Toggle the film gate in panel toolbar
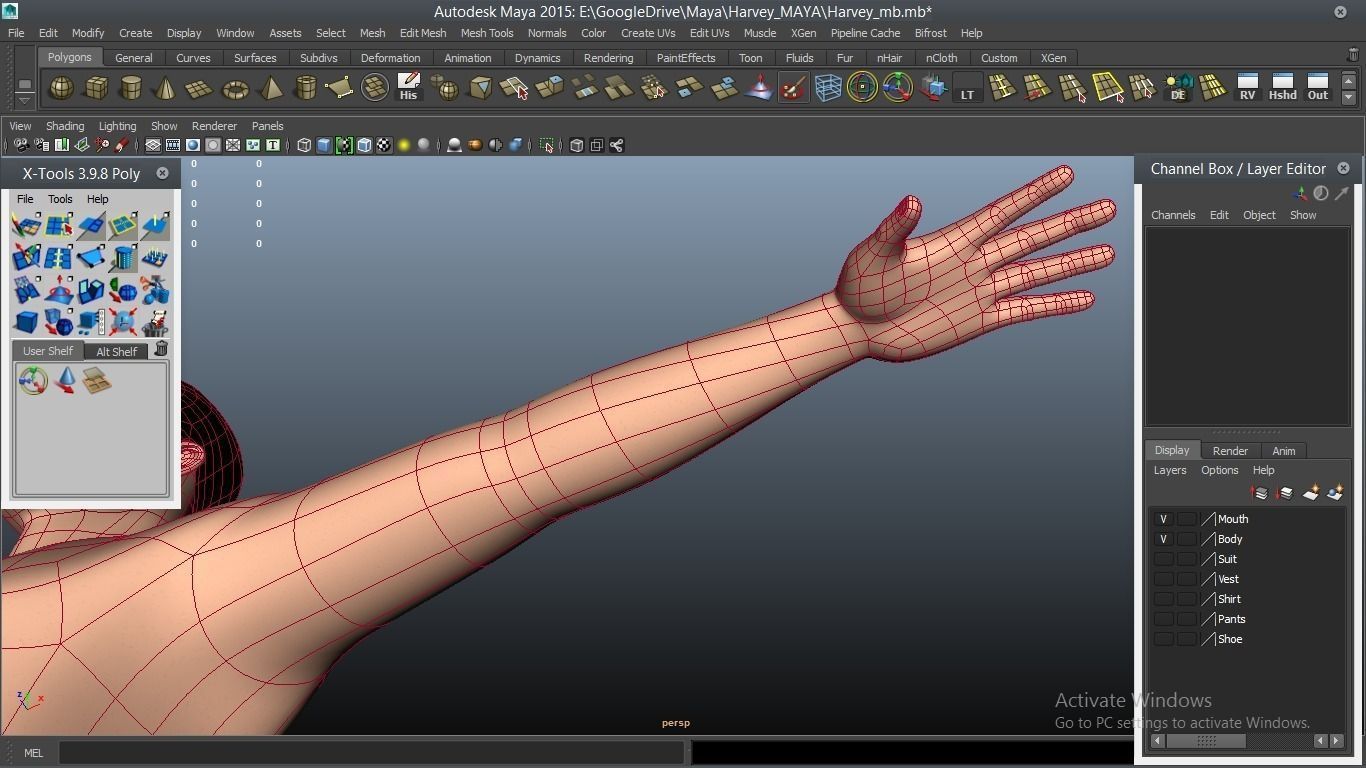 (173, 145)
